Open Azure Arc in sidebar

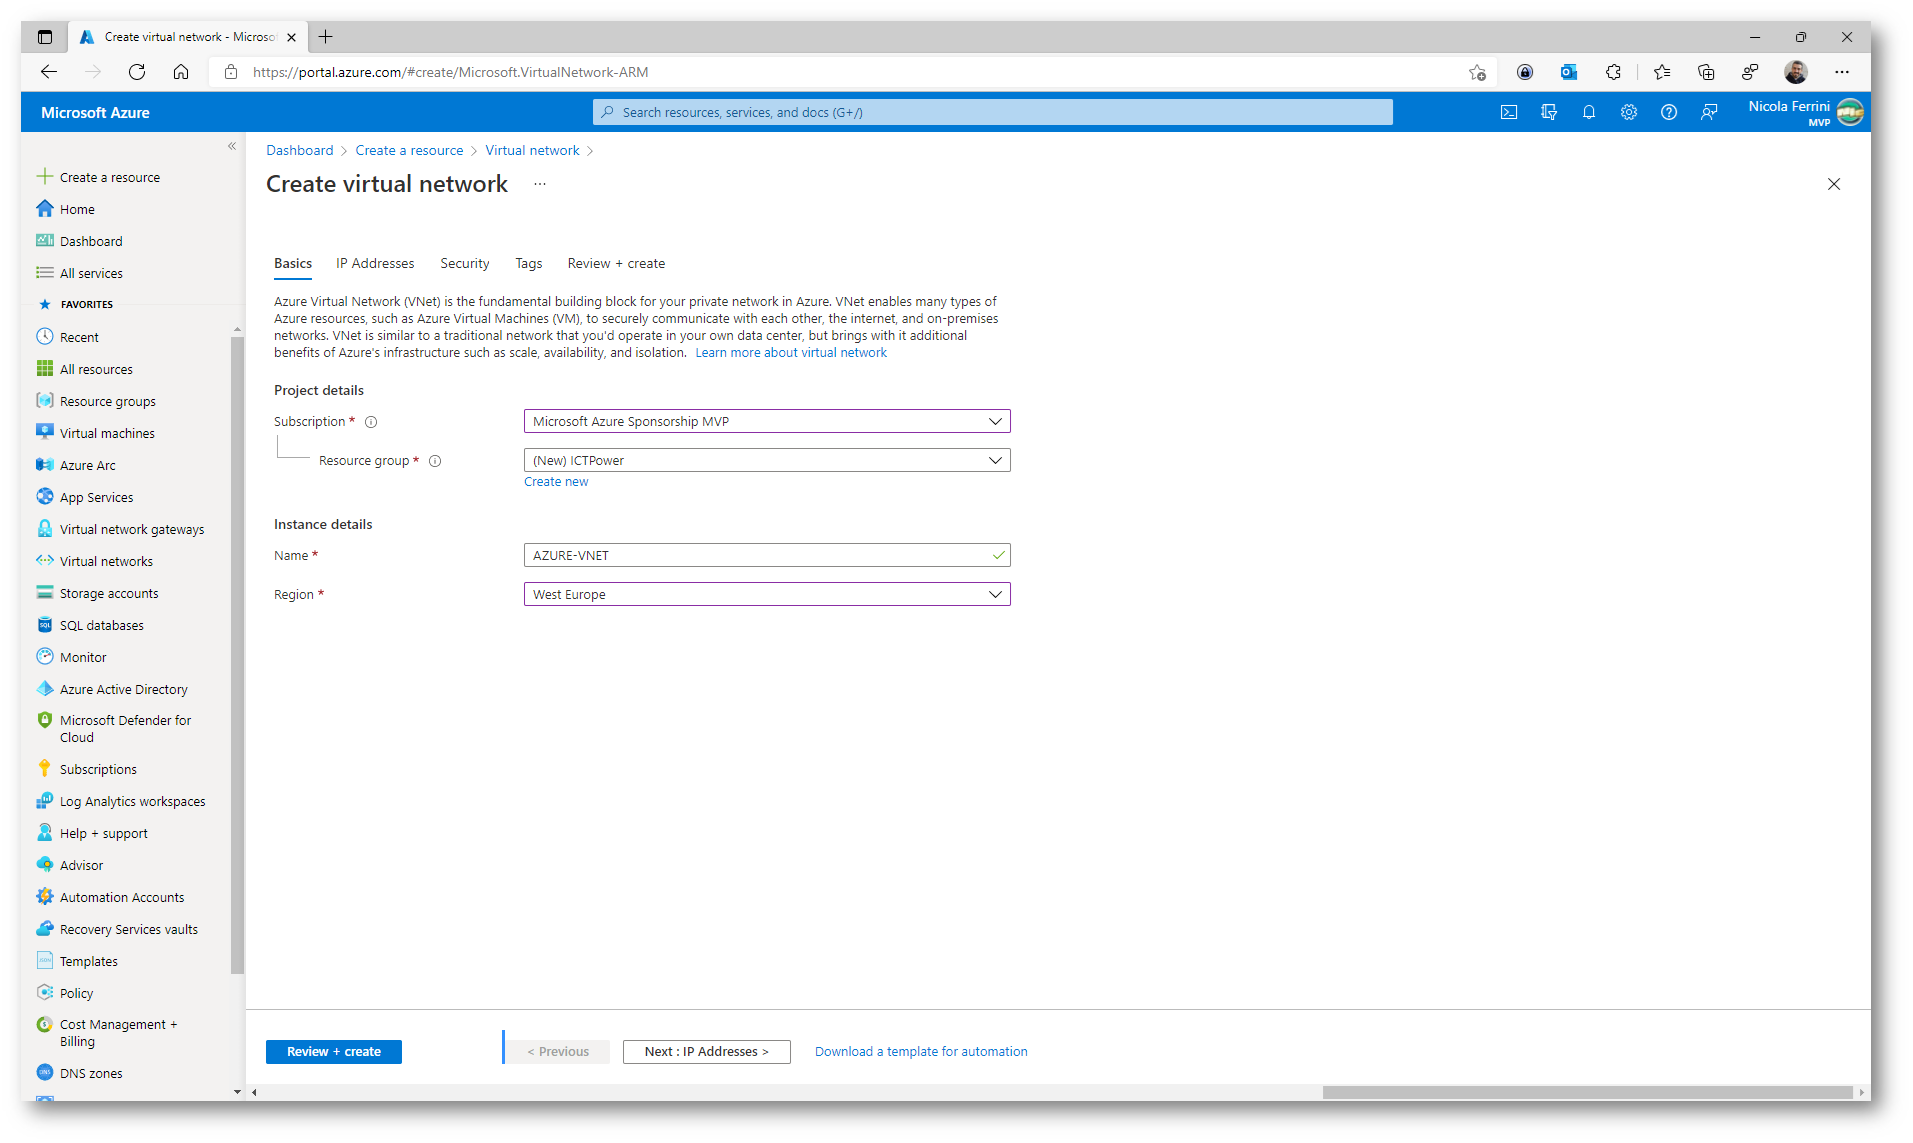[87, 465]
